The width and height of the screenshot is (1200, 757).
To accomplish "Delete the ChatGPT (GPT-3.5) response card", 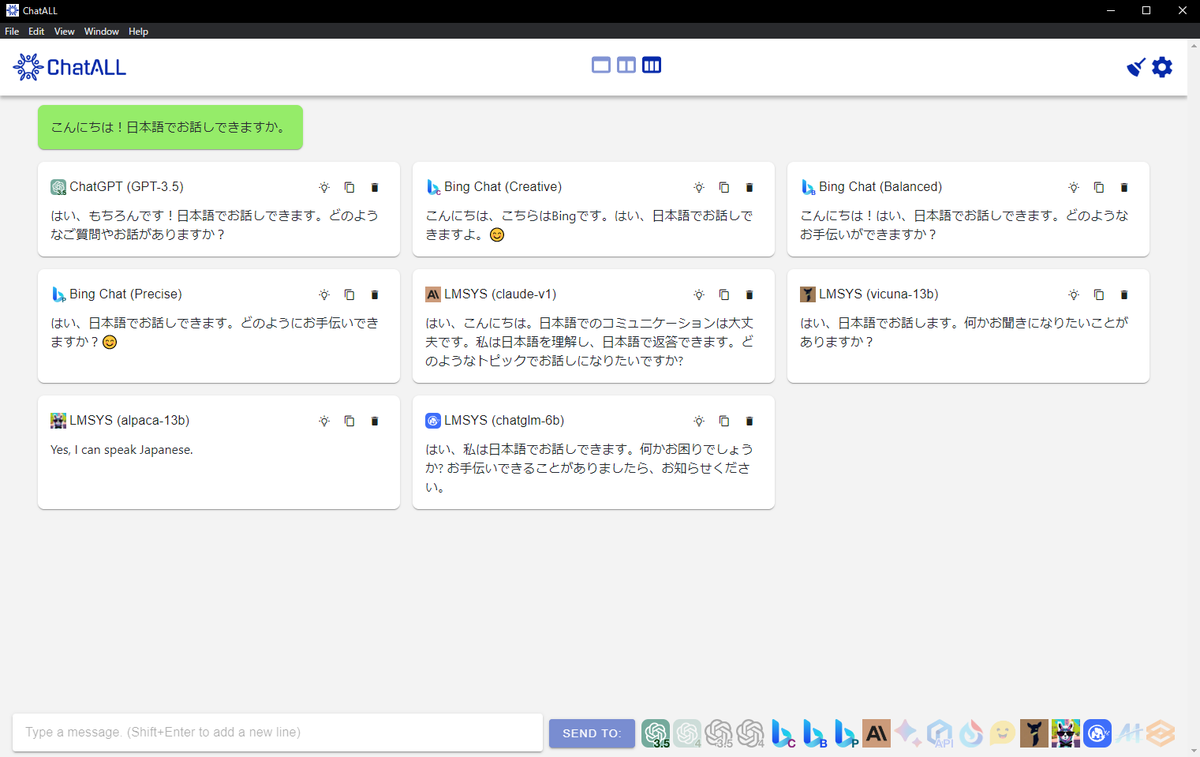I will [x=375, y=187].
